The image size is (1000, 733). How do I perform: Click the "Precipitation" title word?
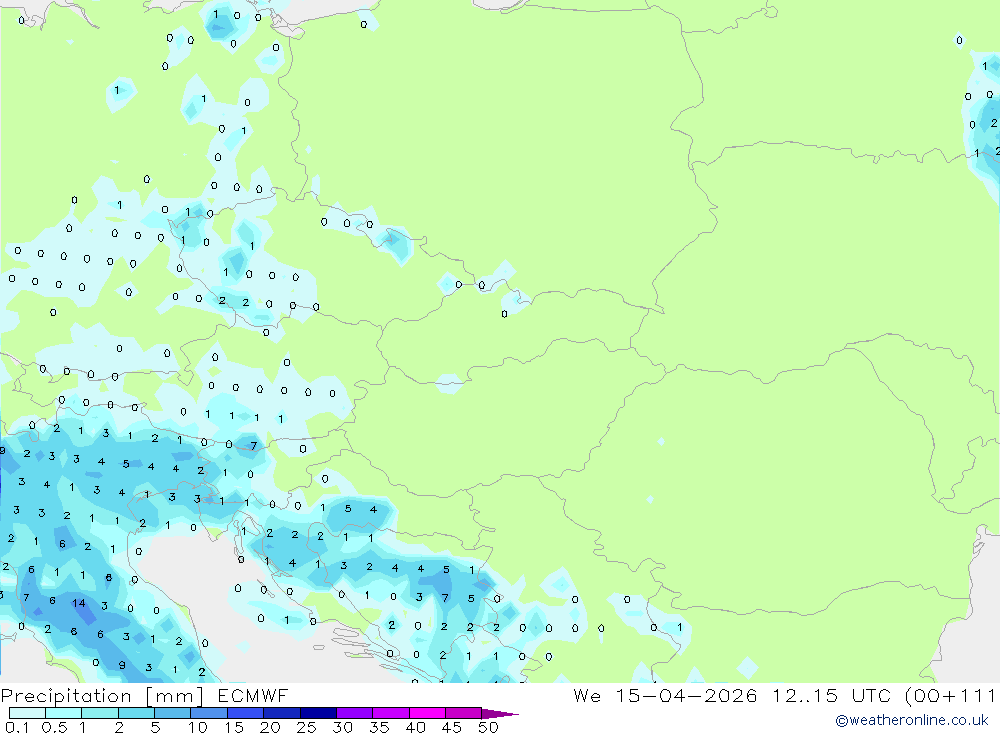(66, 696)
